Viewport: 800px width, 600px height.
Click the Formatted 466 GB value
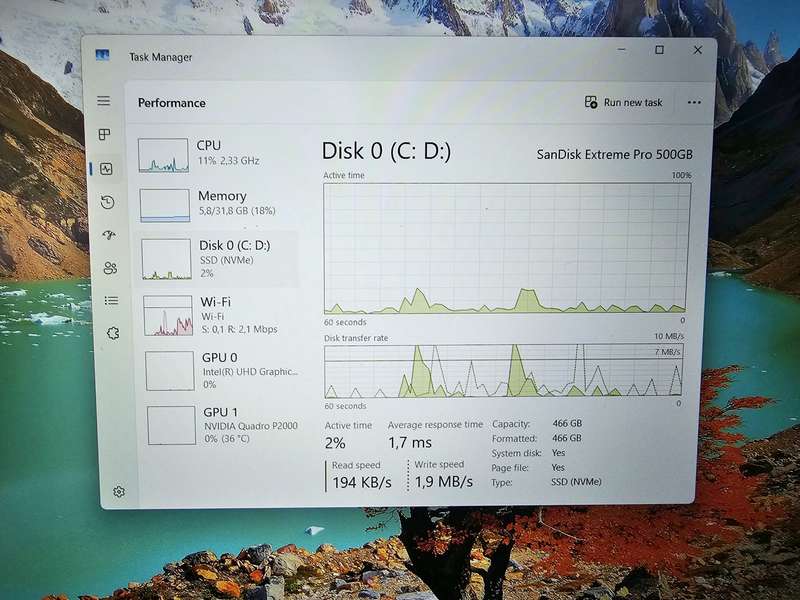point(566,438)
